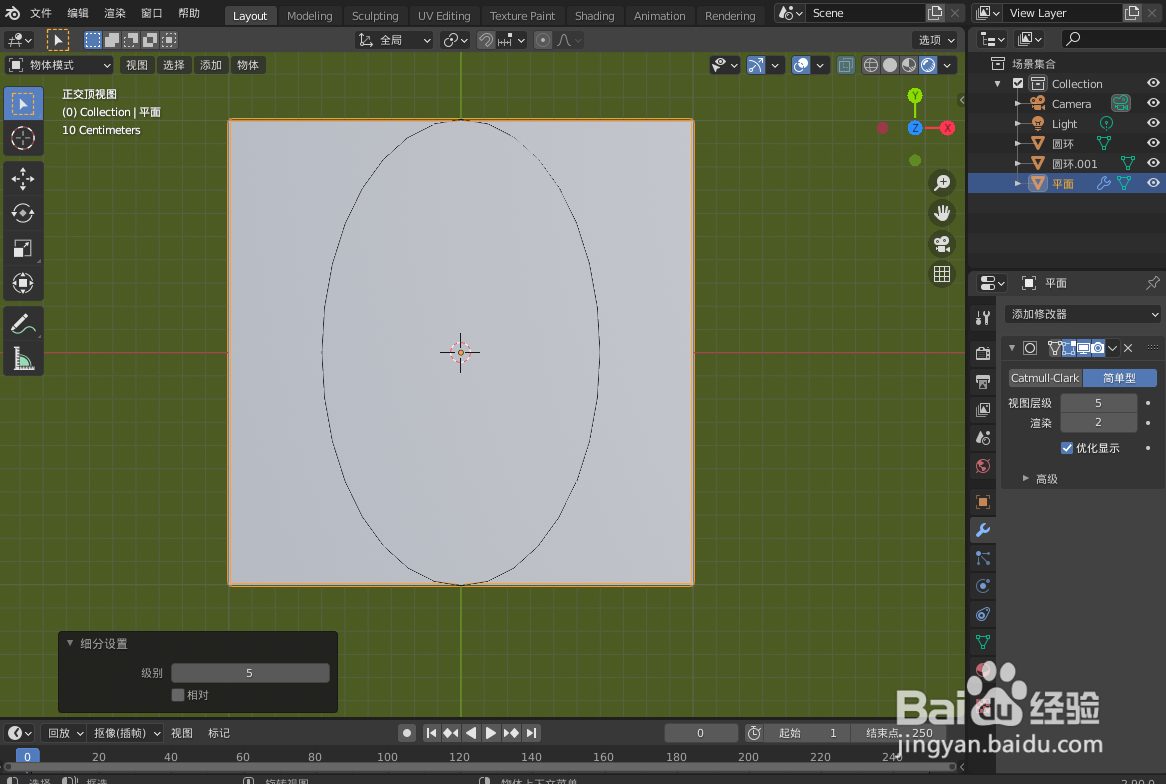Select the Measure tool
Viewport: 1166px width, 784px height.
24,357
